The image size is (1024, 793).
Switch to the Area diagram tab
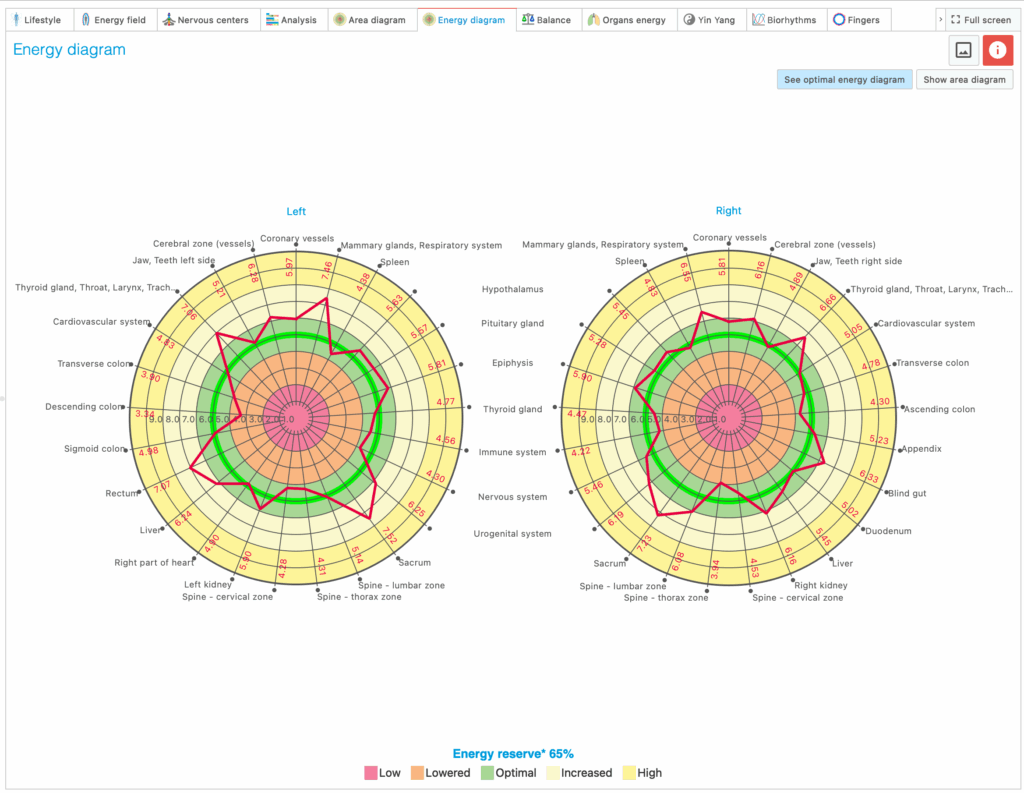coord(370,20)
